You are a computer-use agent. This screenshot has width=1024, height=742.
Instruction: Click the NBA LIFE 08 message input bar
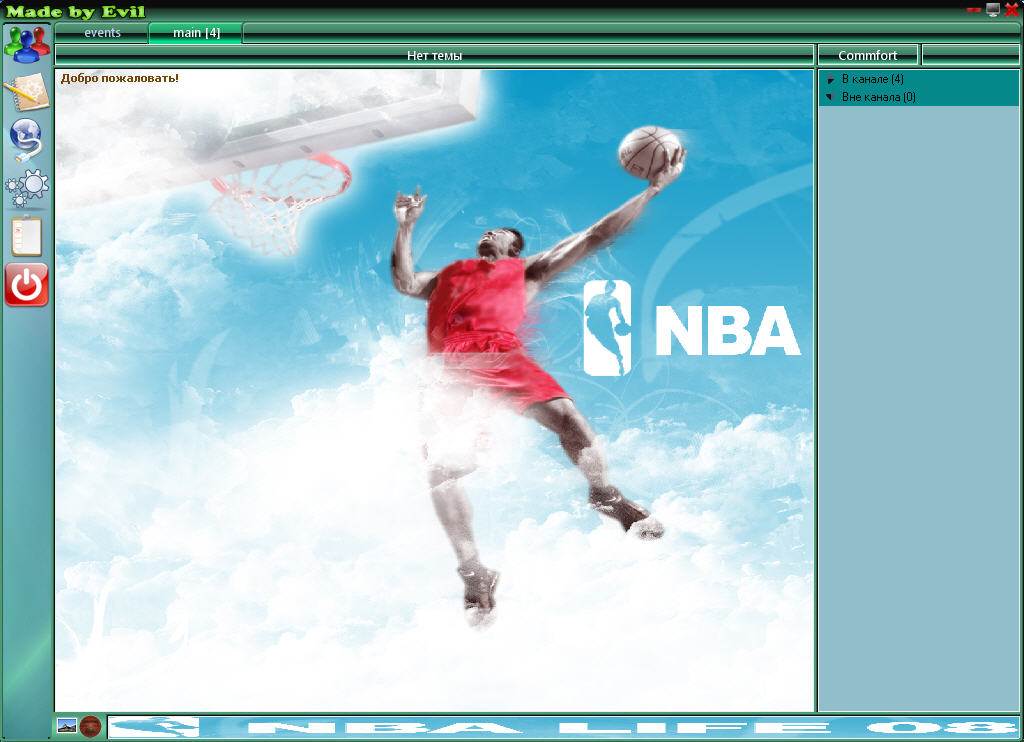coord(563,726)
